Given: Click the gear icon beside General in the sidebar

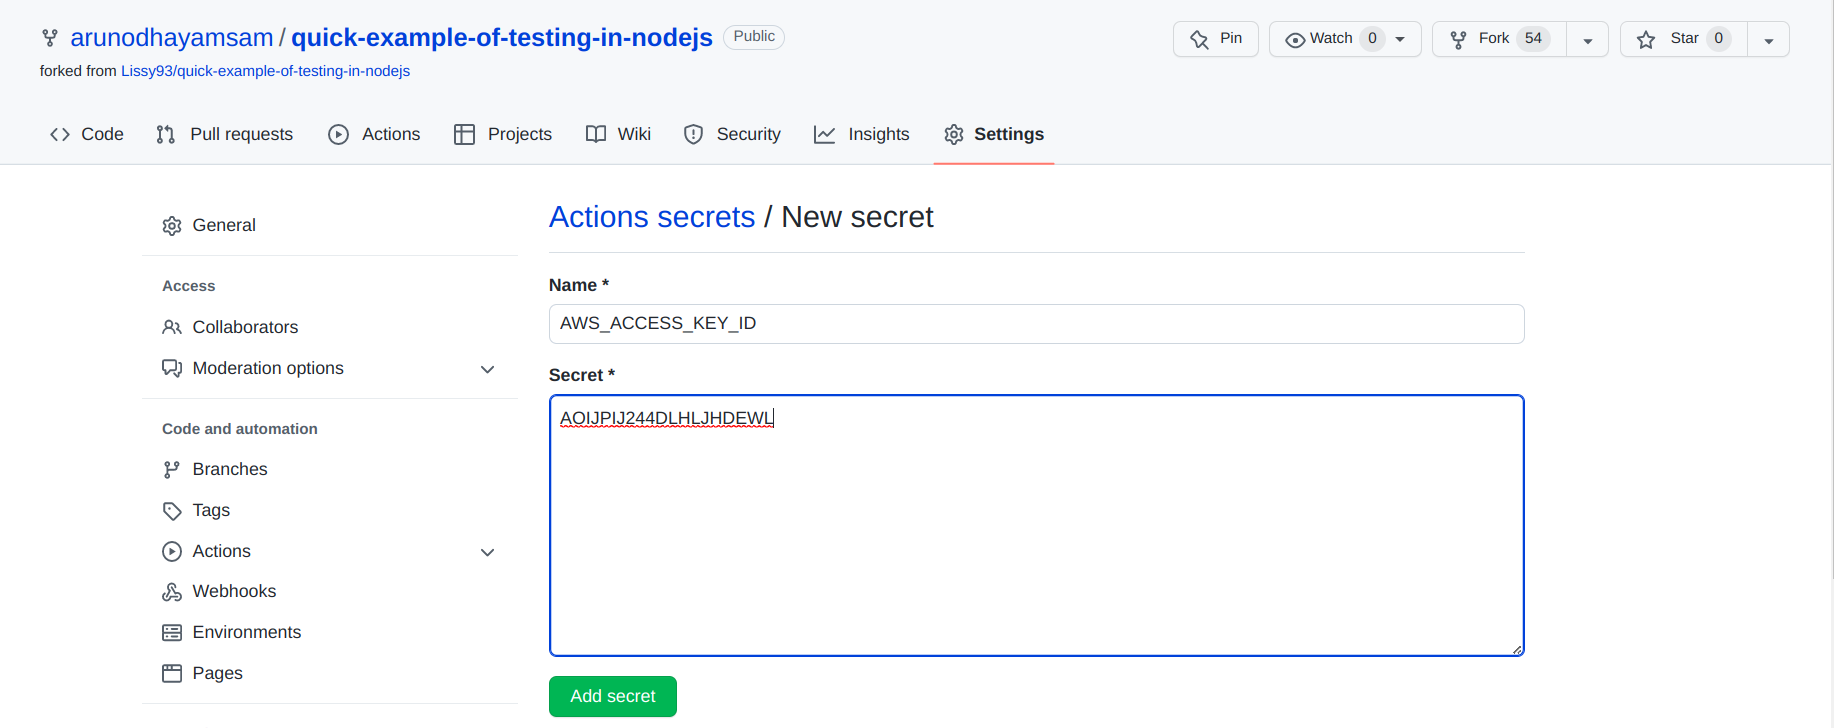Looking at the screenshot, I should click(172, 226).
